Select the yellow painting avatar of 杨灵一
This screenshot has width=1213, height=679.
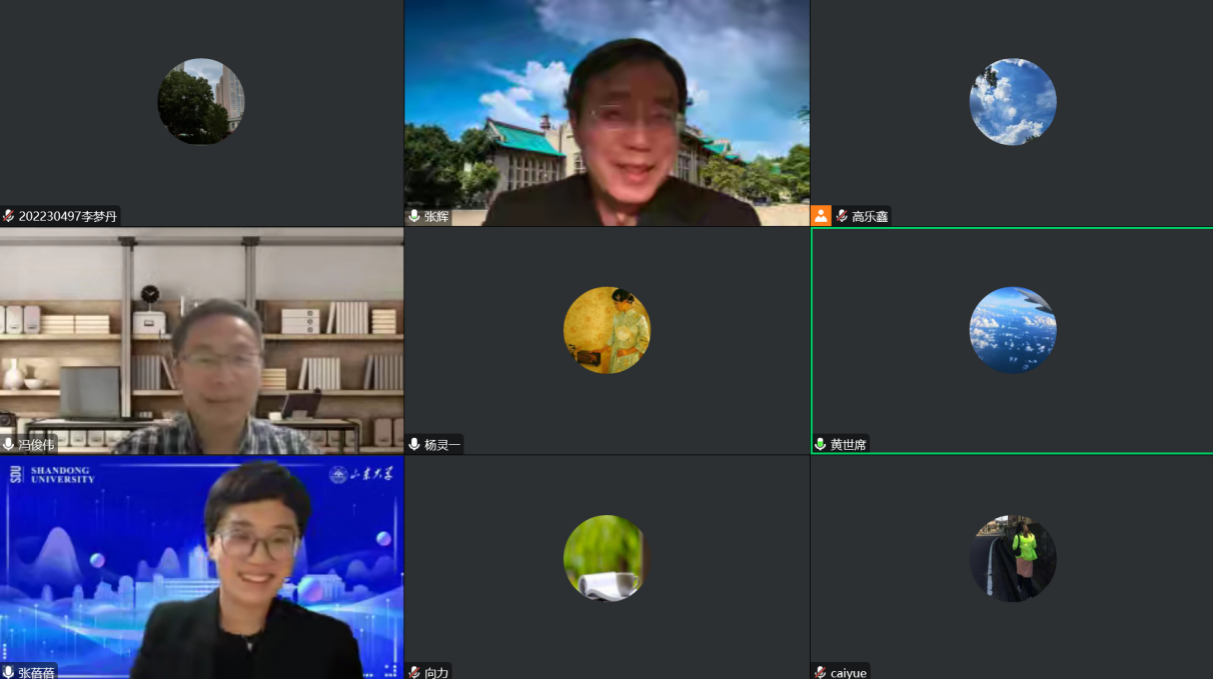coord(607,330)
